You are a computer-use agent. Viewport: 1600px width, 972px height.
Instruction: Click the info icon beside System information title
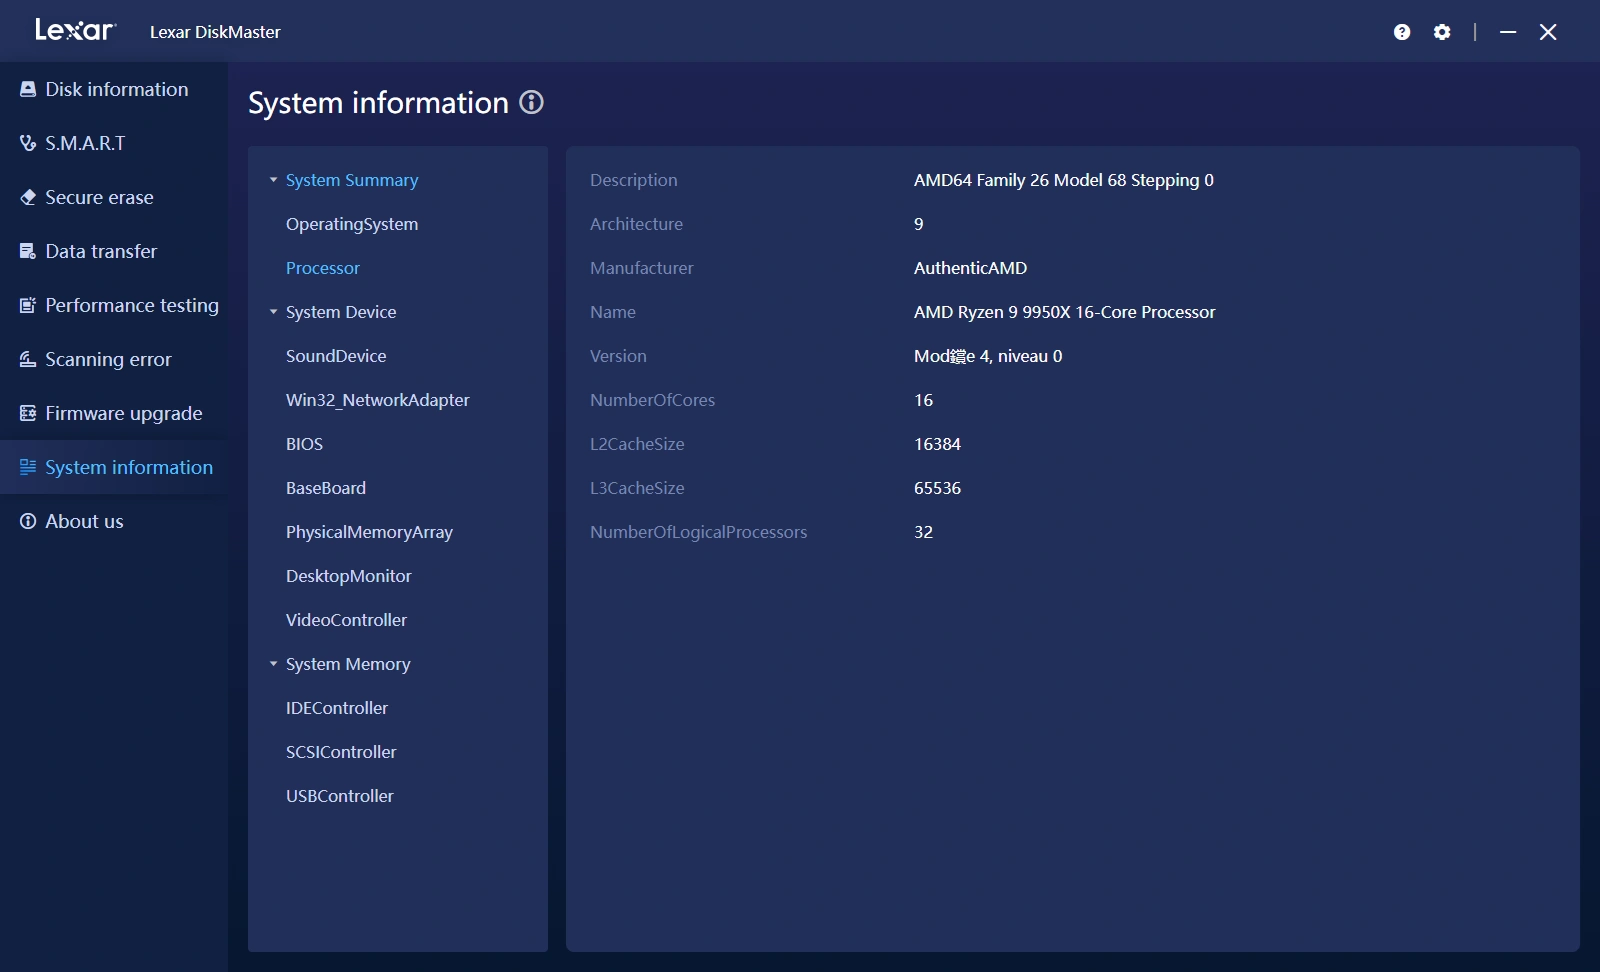(x=532, y=102)
